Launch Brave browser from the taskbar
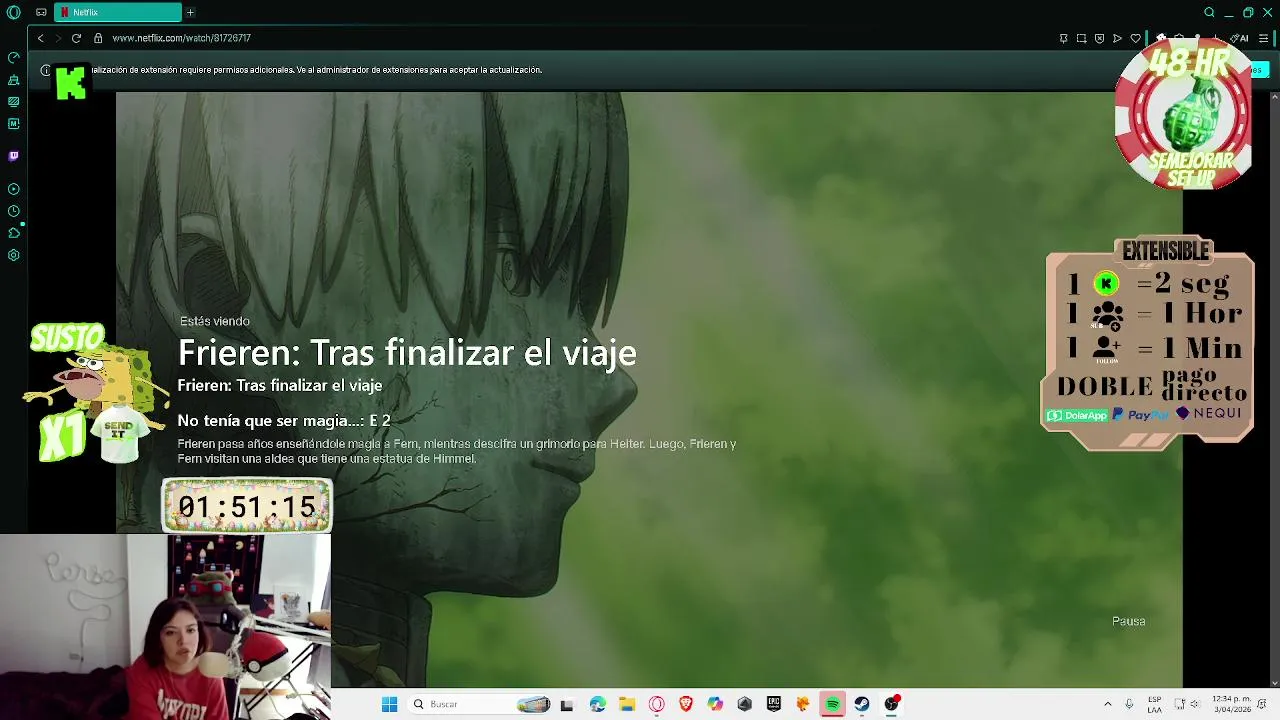Image resolution: width=1280 pixels, height=720 pixels. (685, 704)
